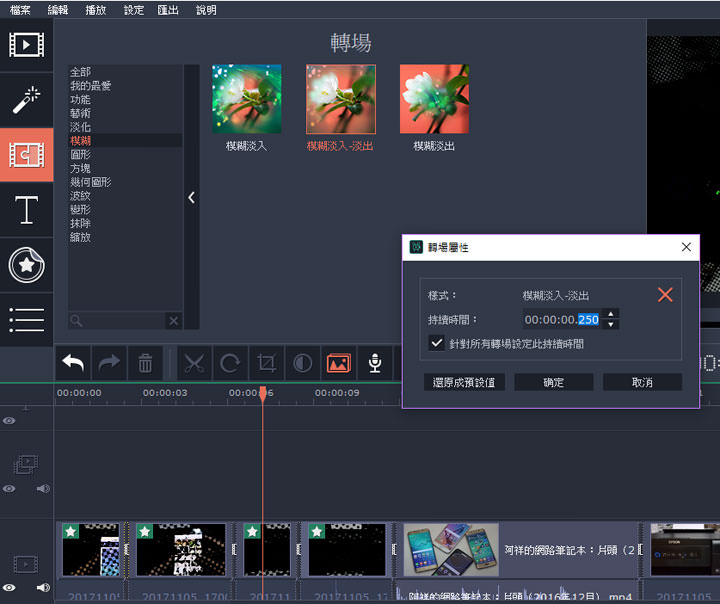Open the filters magic wand tab
The height and width of the screenshot is (604, 720).
[27, 99]
